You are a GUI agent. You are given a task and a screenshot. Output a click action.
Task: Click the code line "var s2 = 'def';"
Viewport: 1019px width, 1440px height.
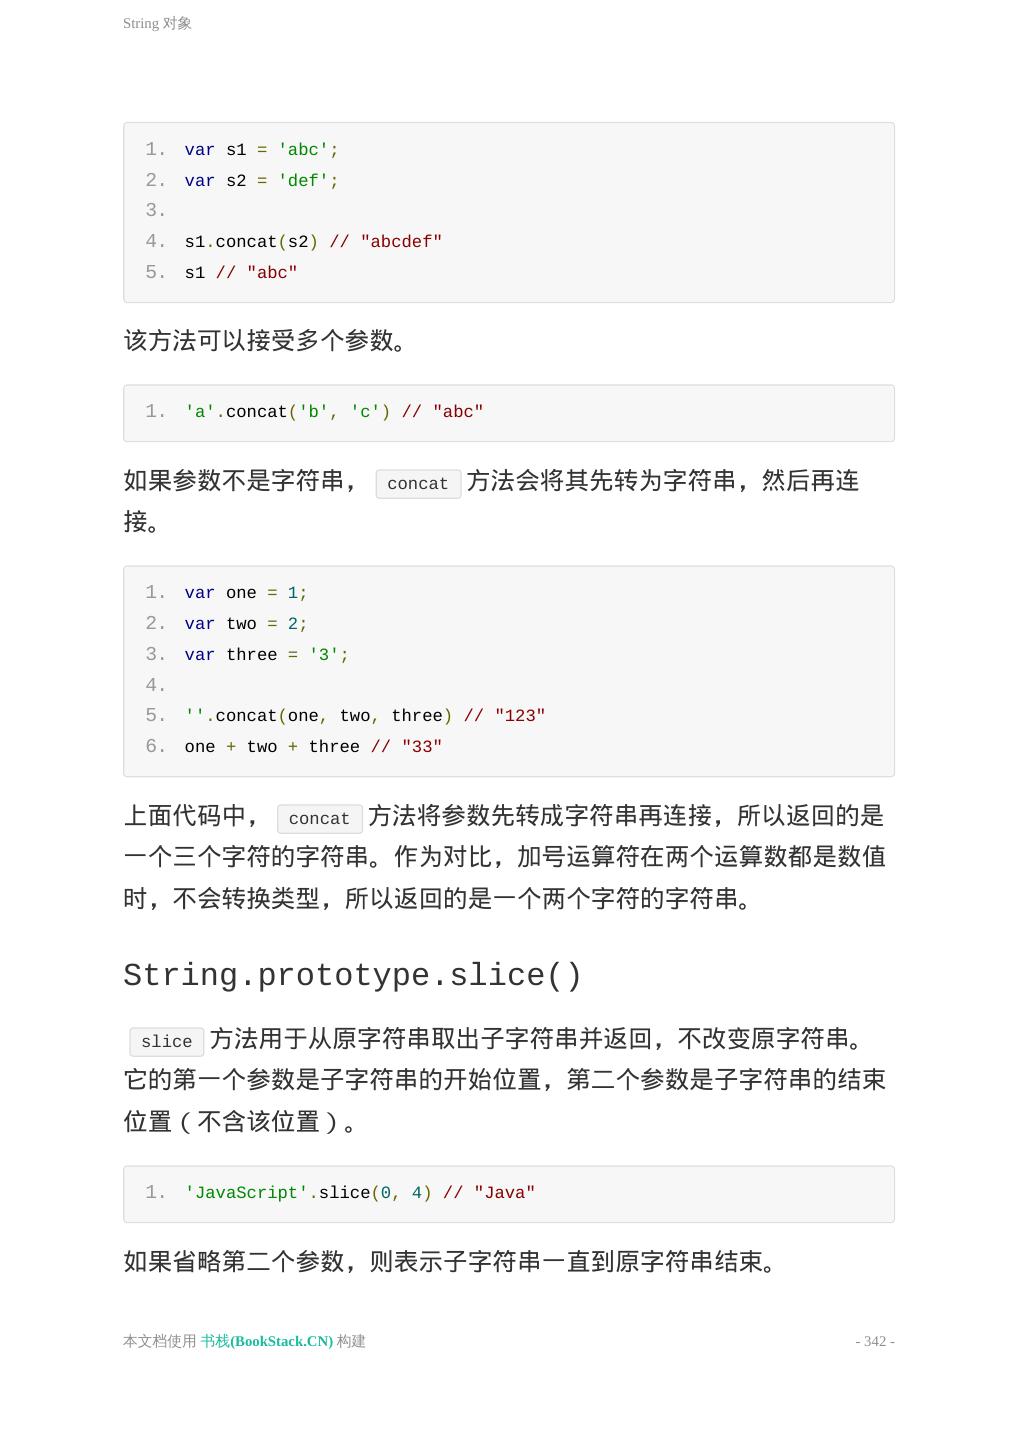coord(261,181)
